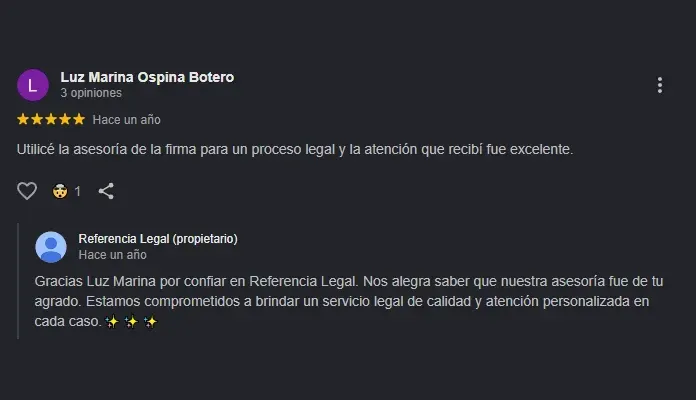Open the three-dot review options menu
Image resolution: width=696 pixels, height=400 pixels.
pyautogui.click(x=660, y=85)
